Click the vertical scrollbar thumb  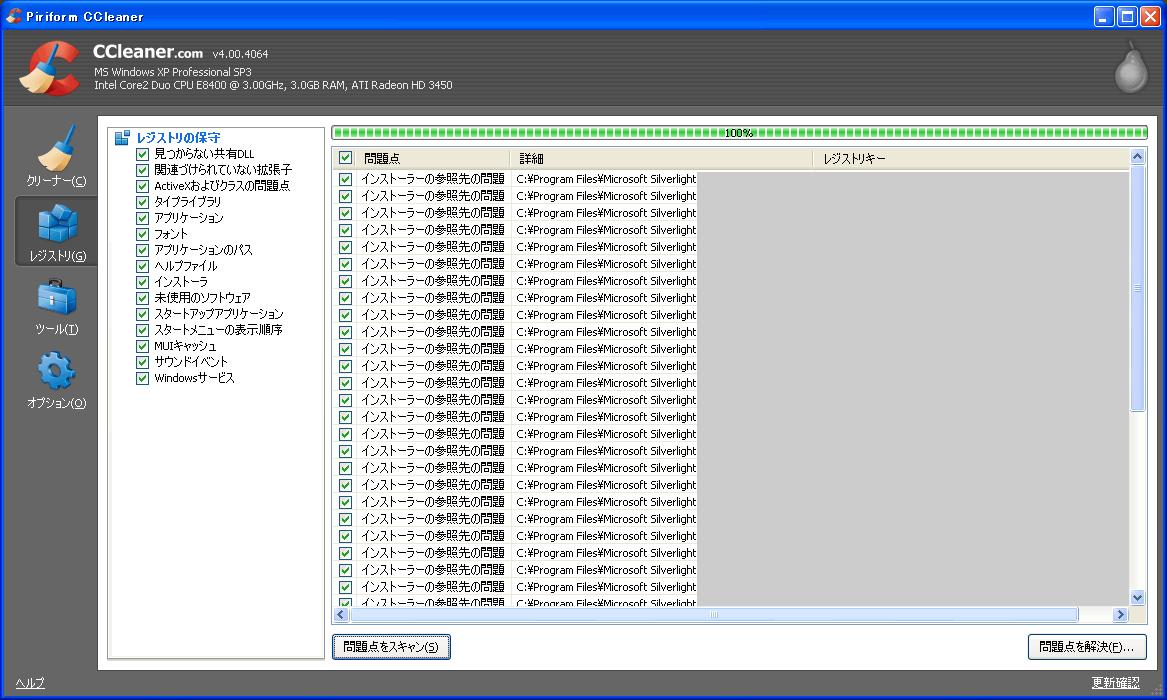(x=1137, y=288)
